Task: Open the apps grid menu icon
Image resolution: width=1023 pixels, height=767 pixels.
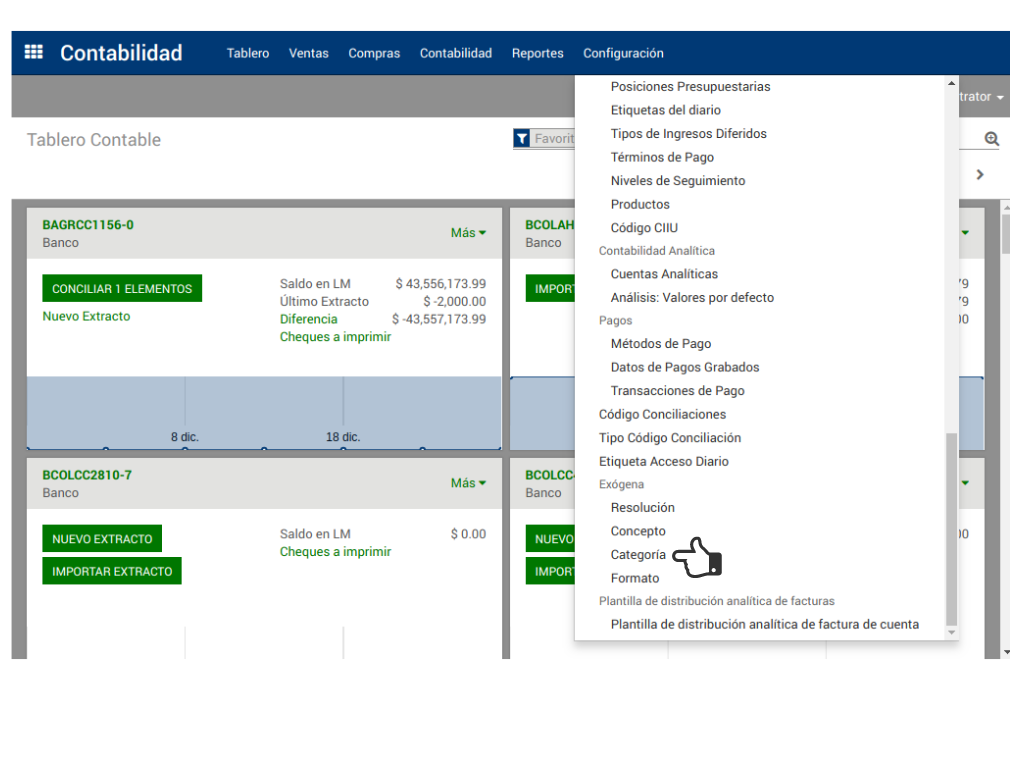Action: (x=34, y=53)
